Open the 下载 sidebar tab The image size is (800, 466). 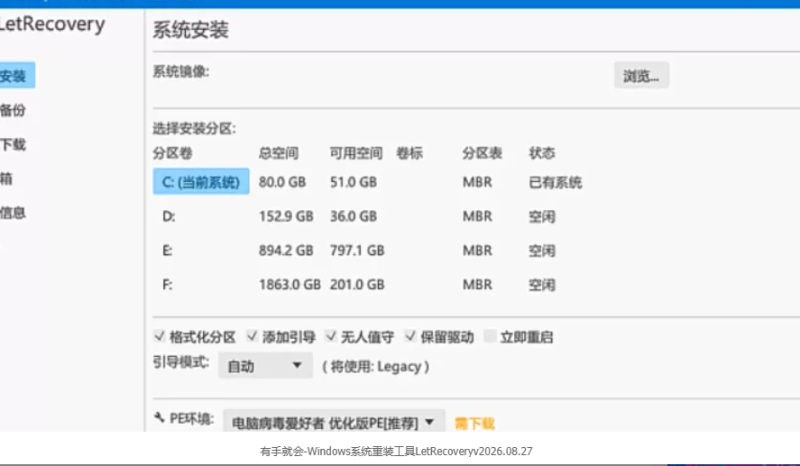[x=13, y=145]
